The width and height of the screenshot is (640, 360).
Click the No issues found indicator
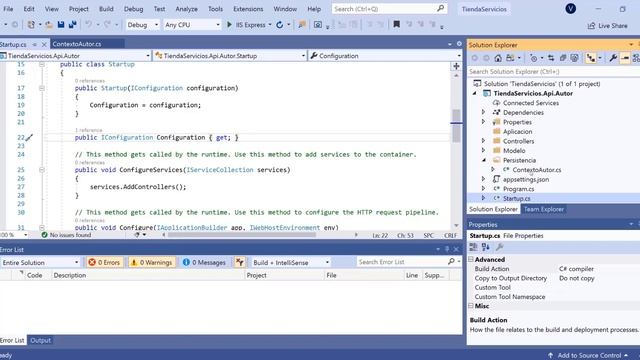tap(66, 235)
